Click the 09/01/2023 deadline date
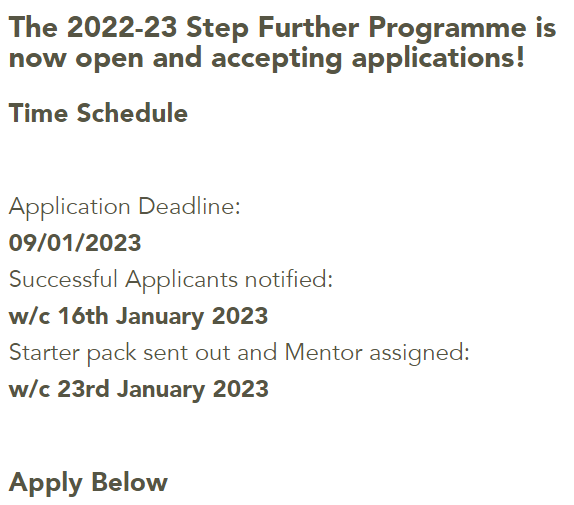The width and height of the screenshot is (574, 505). (x=75, y=243)
